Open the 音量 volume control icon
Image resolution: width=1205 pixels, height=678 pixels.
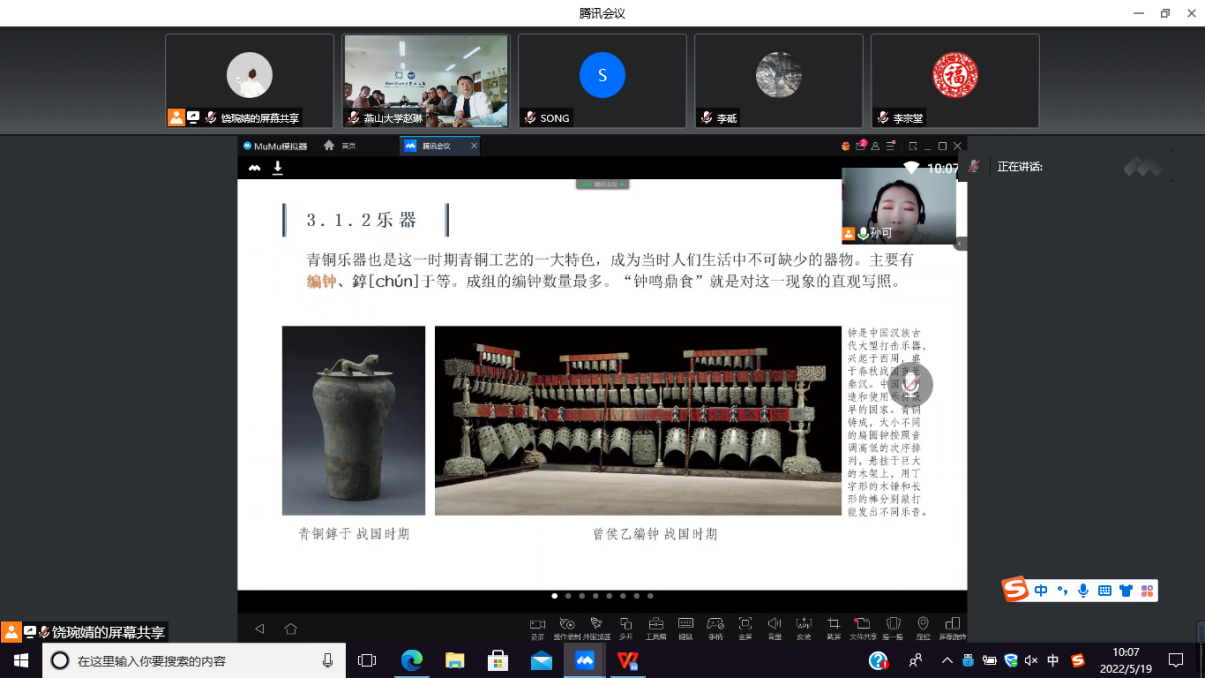point(774,627)
